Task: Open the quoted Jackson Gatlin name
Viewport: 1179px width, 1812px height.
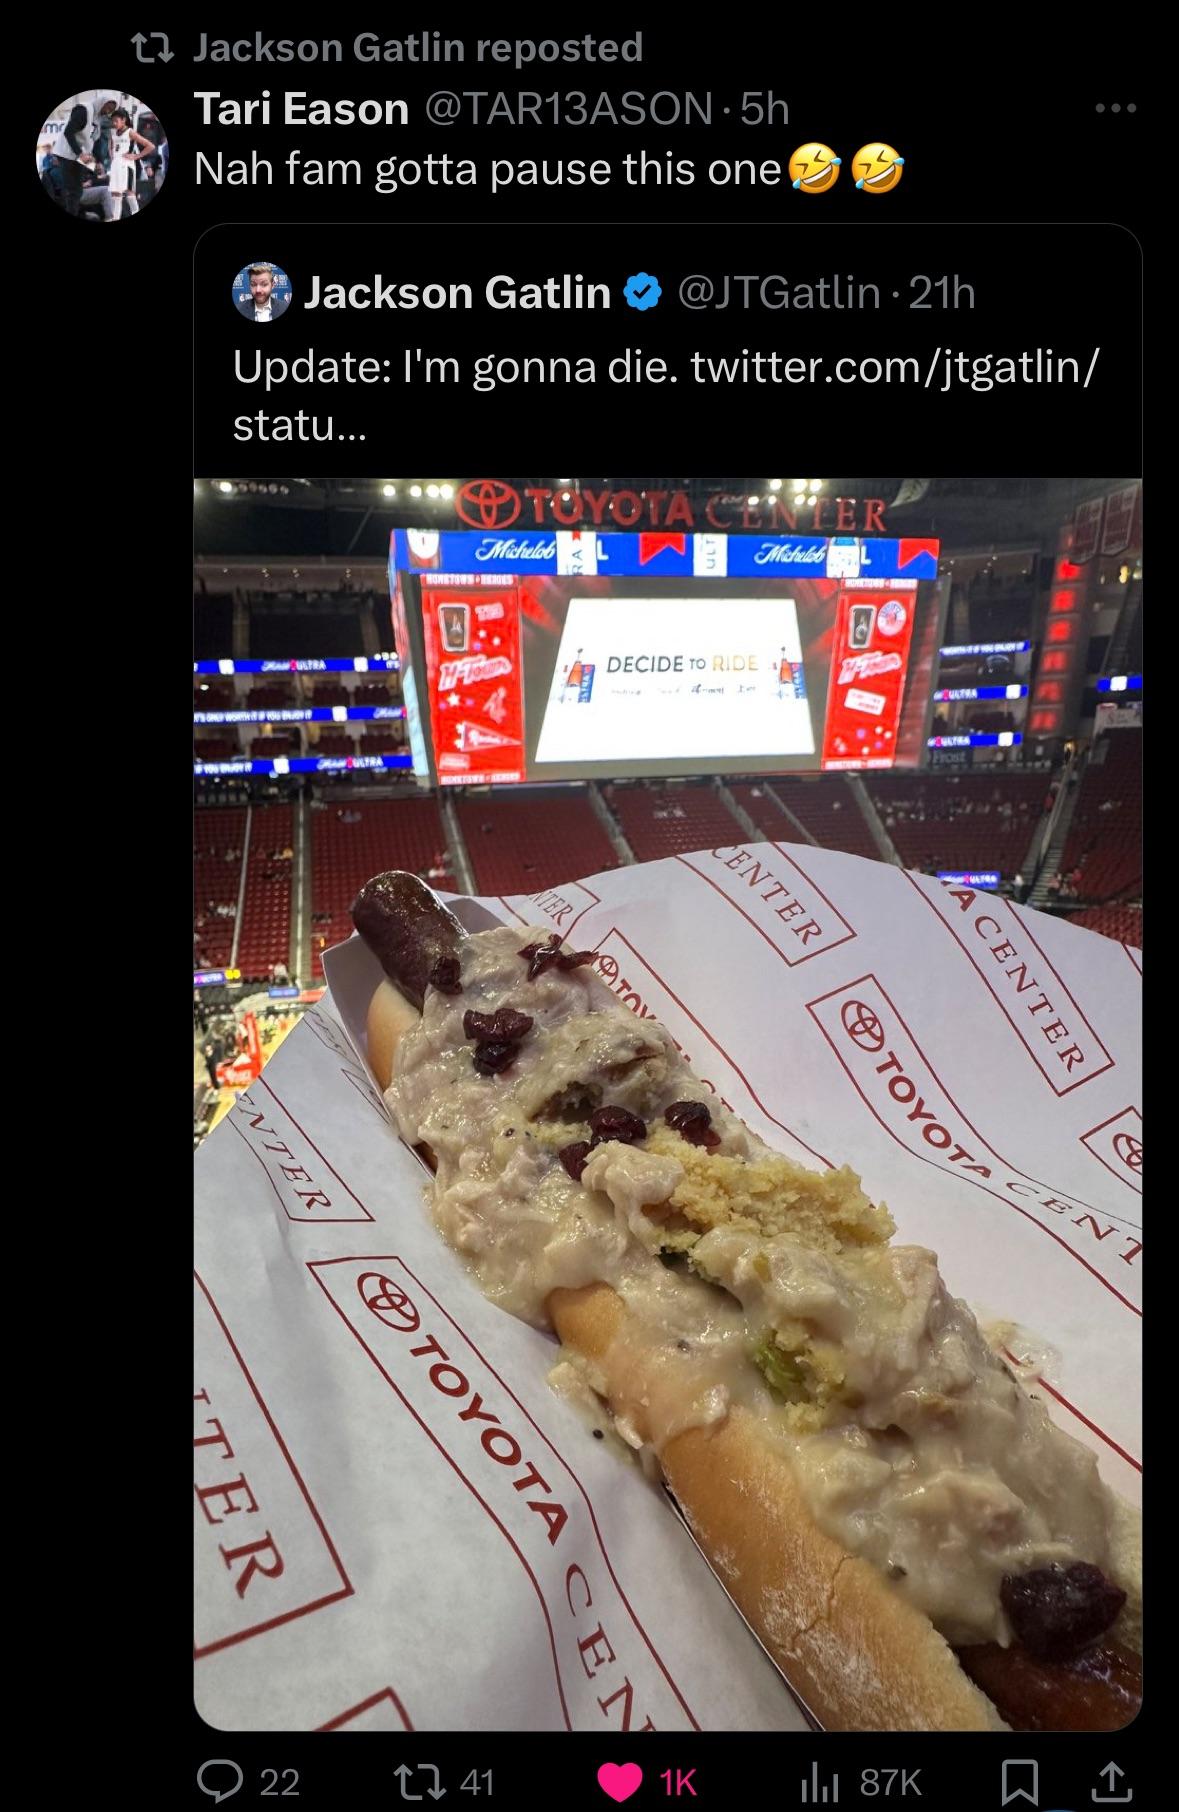Action: [x=457, y=292]
